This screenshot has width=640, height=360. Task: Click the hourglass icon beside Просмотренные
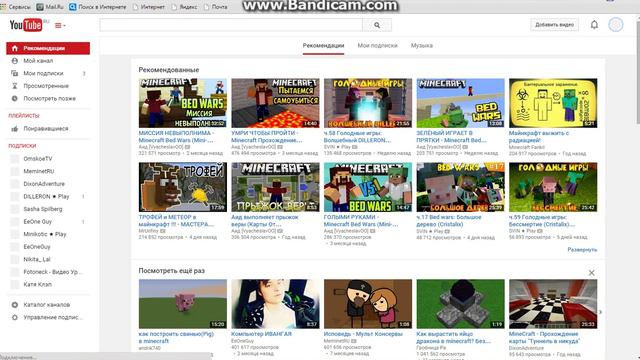(x=15, y=86)
